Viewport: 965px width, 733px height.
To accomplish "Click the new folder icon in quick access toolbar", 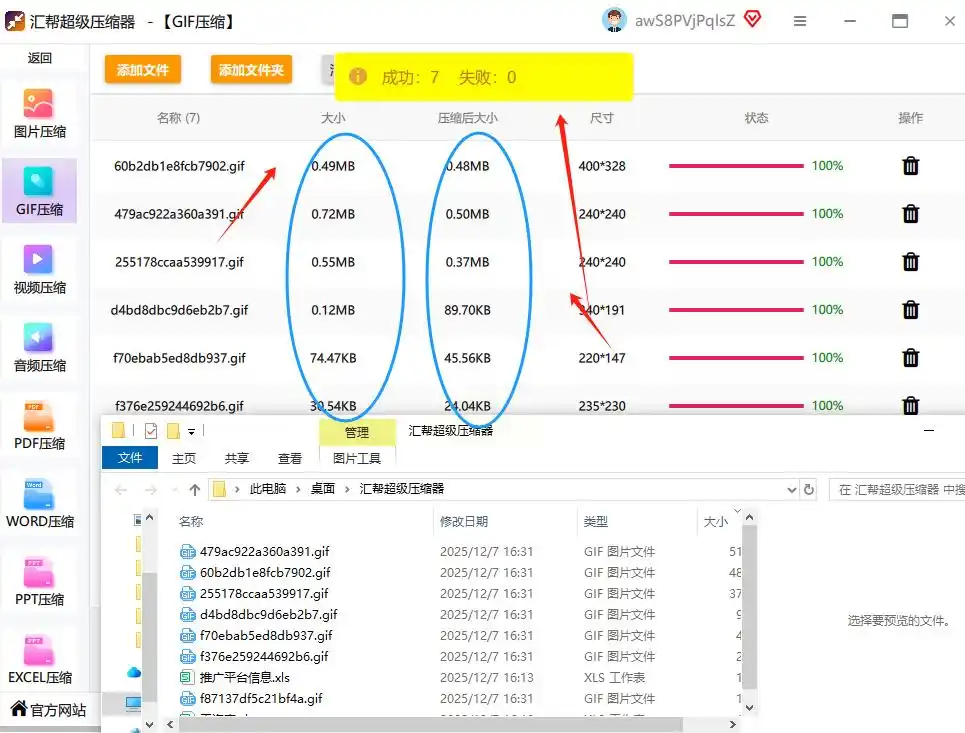I will (174, 431).
